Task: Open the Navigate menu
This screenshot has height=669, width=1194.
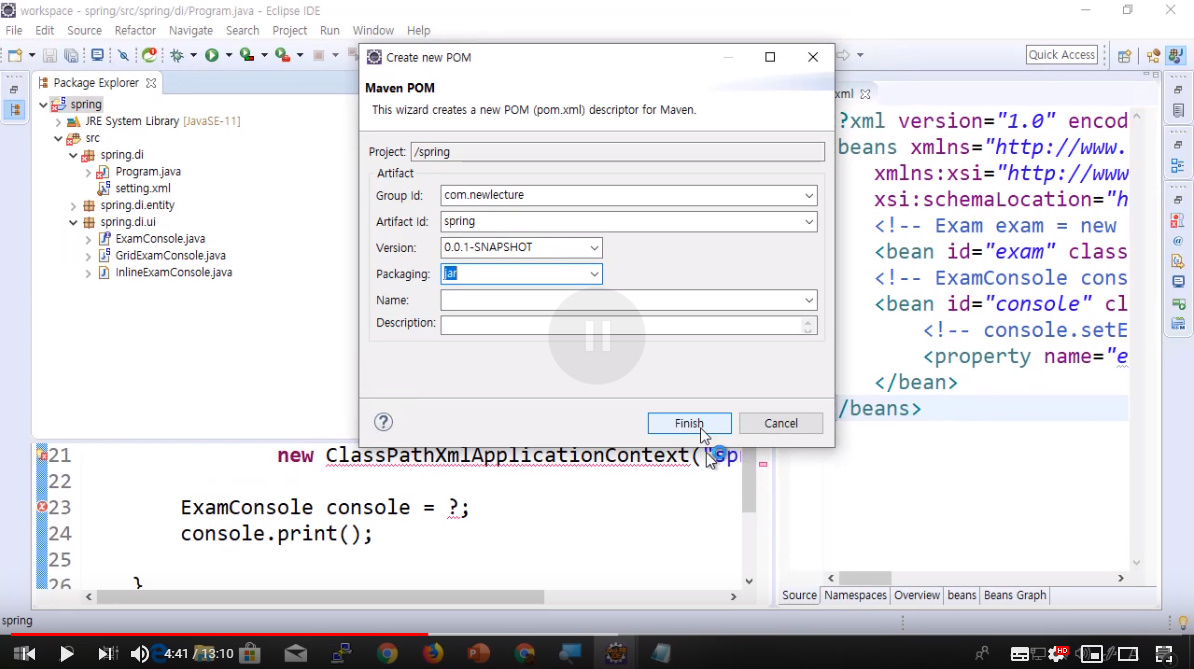Action: tap(190, 30)
